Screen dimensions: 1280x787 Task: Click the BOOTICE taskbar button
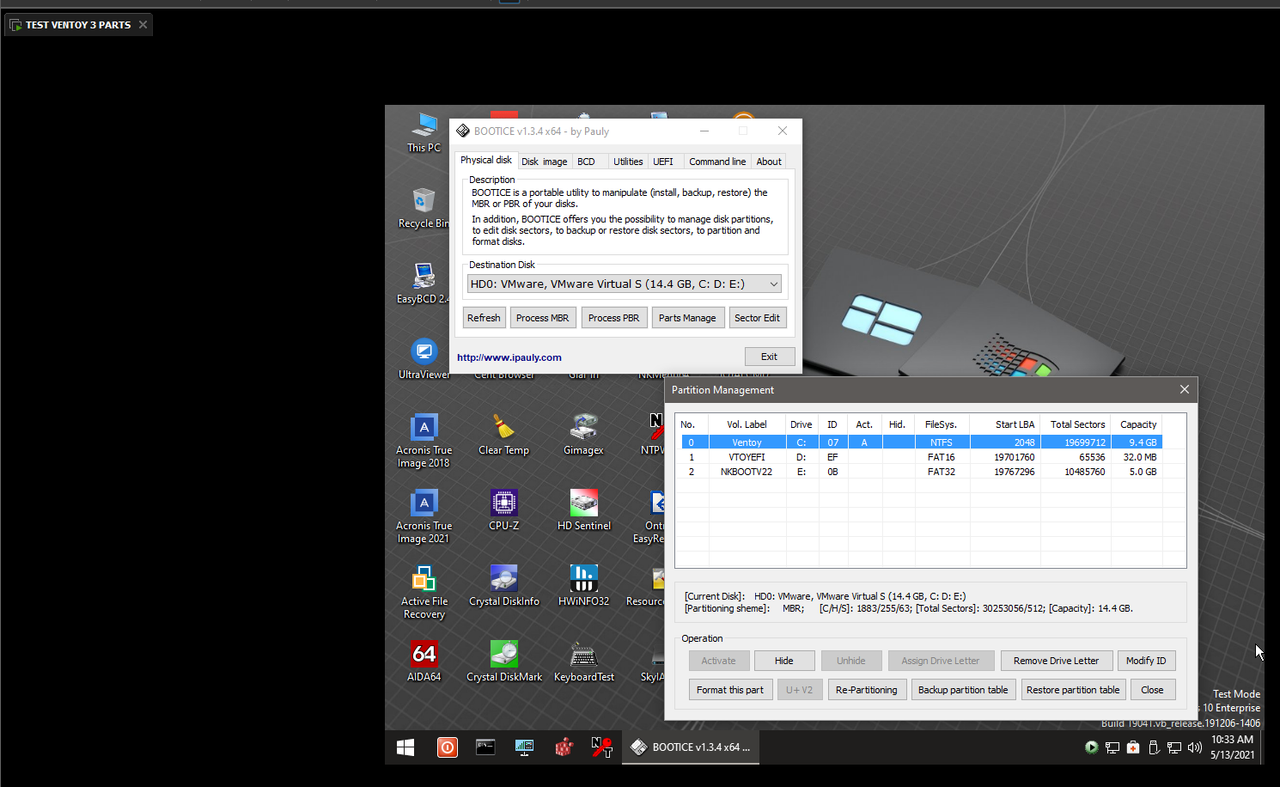pyautogui.click(x=691, y=747)
